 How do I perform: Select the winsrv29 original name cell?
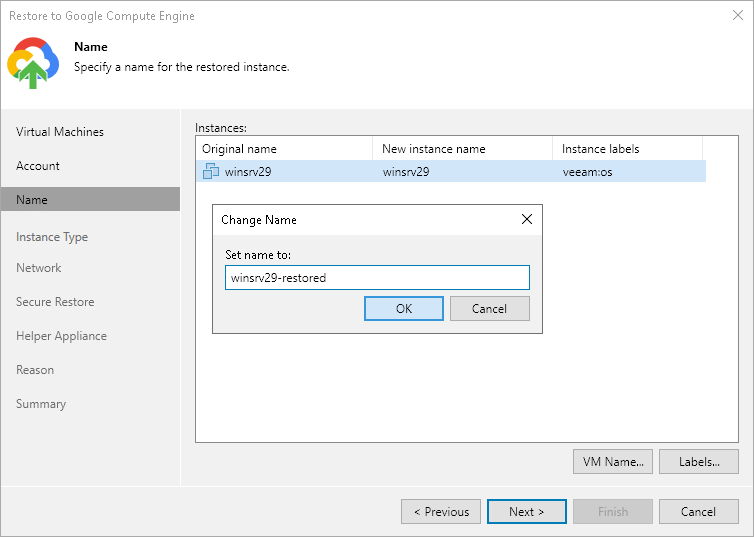tap(248, 172)
